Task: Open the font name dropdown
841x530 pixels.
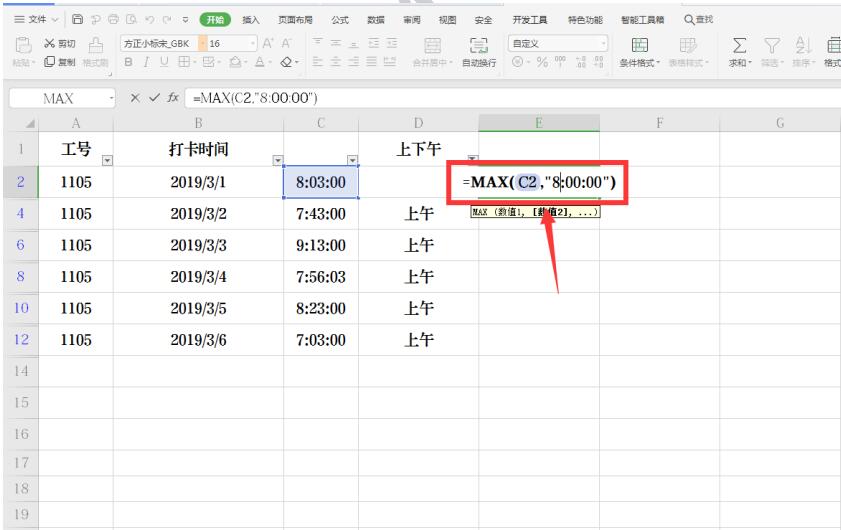Action: pyautogui.click(x=202, y=43)
